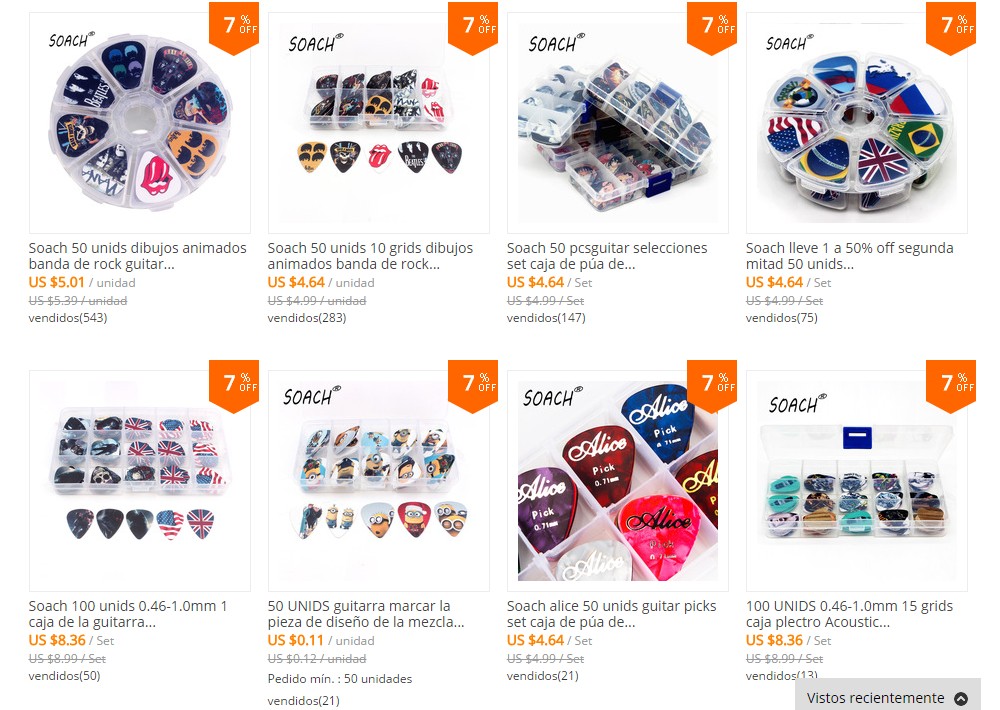Open the Alice picks product image
This screenshot has height=710, width=1000.
(x=617, y=480)
